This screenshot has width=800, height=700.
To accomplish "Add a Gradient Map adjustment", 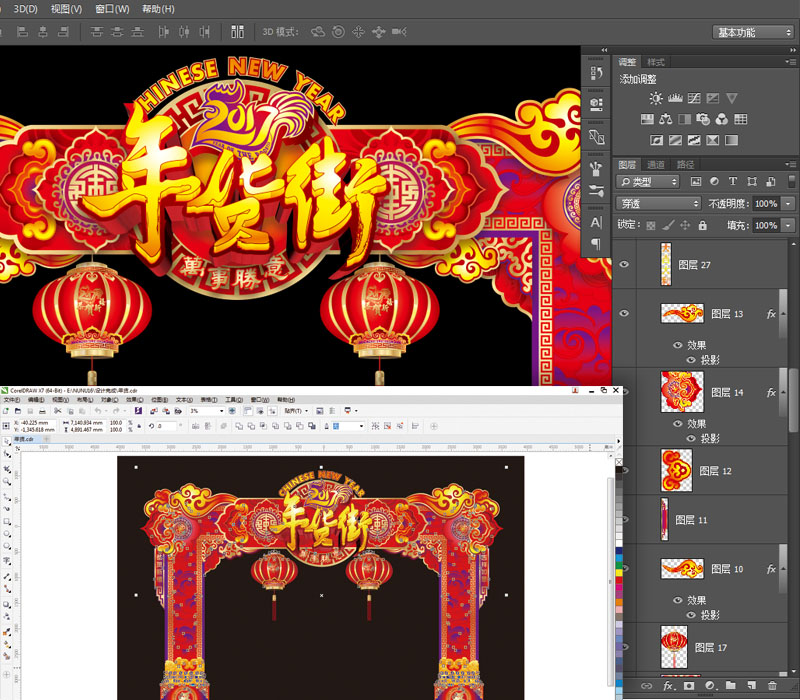I will click(731, 140).
